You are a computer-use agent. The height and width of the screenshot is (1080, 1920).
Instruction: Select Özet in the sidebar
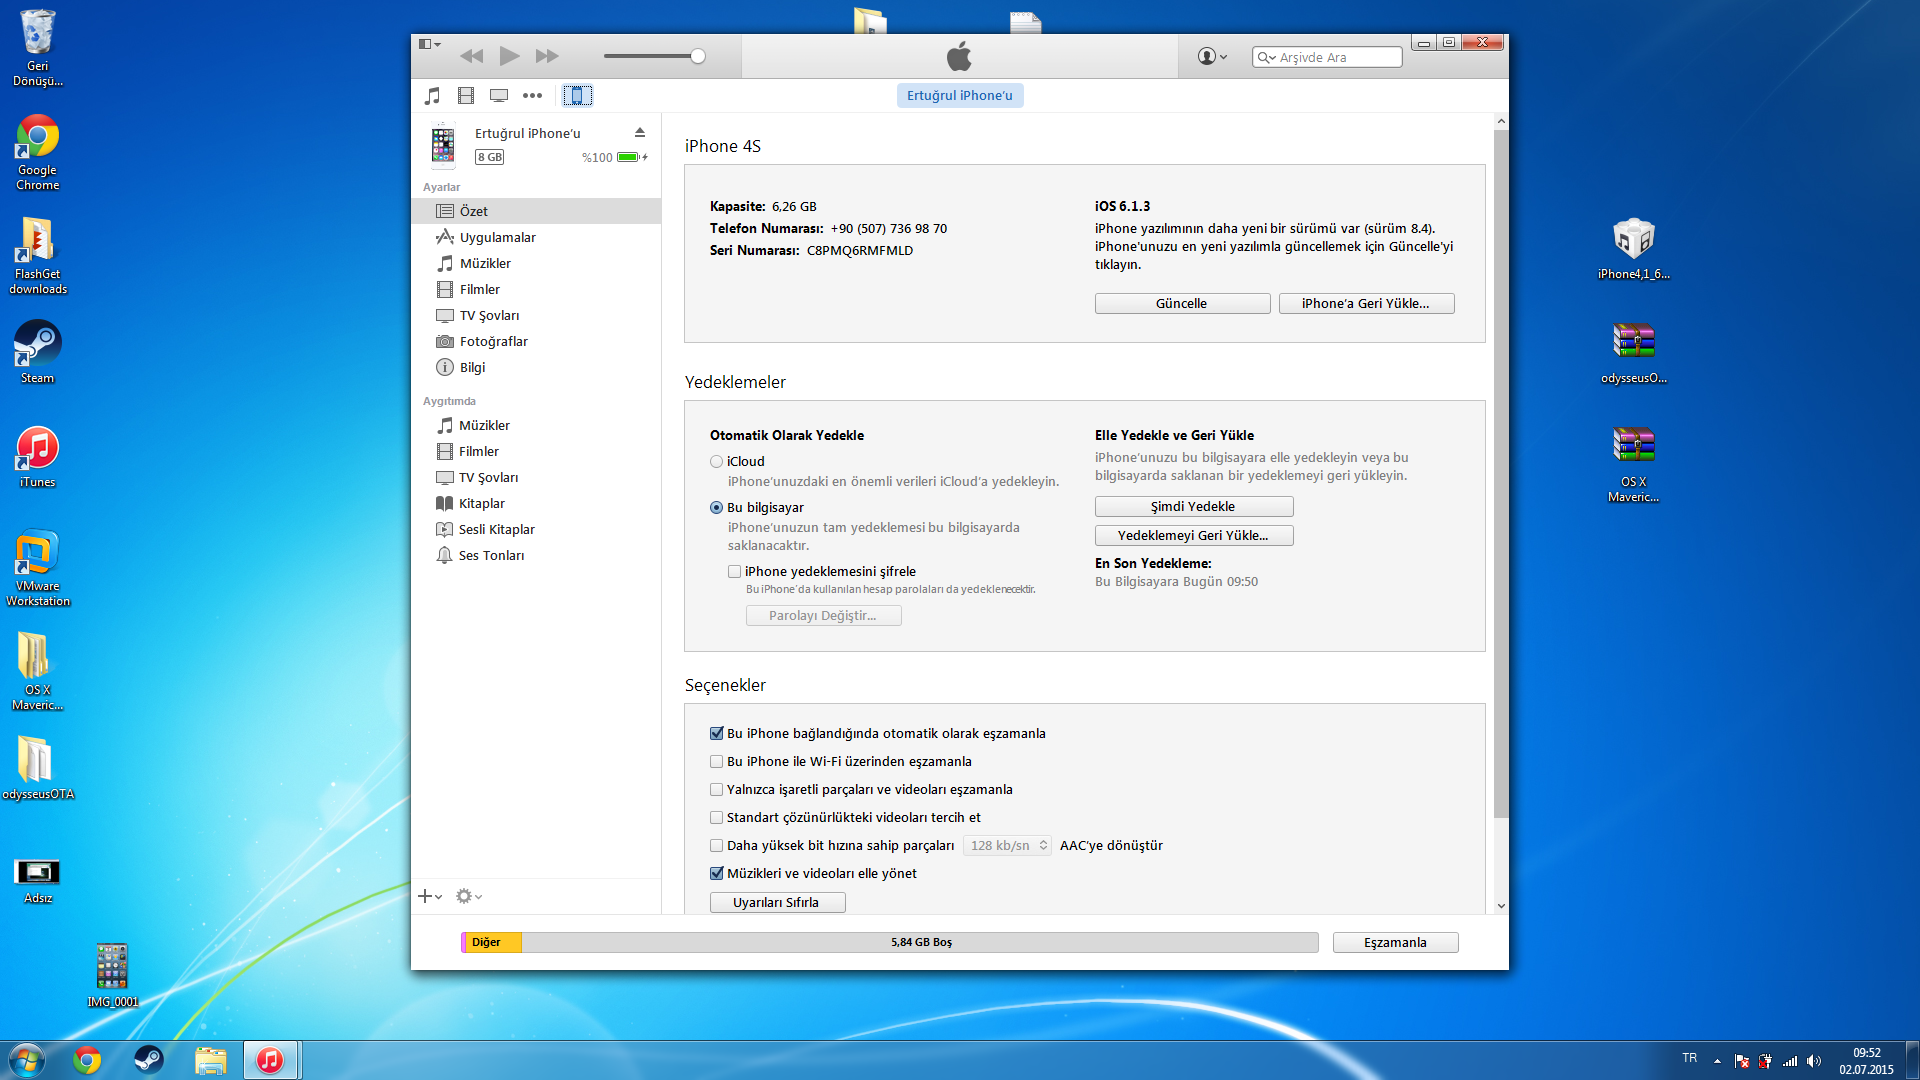pos(536,211)
